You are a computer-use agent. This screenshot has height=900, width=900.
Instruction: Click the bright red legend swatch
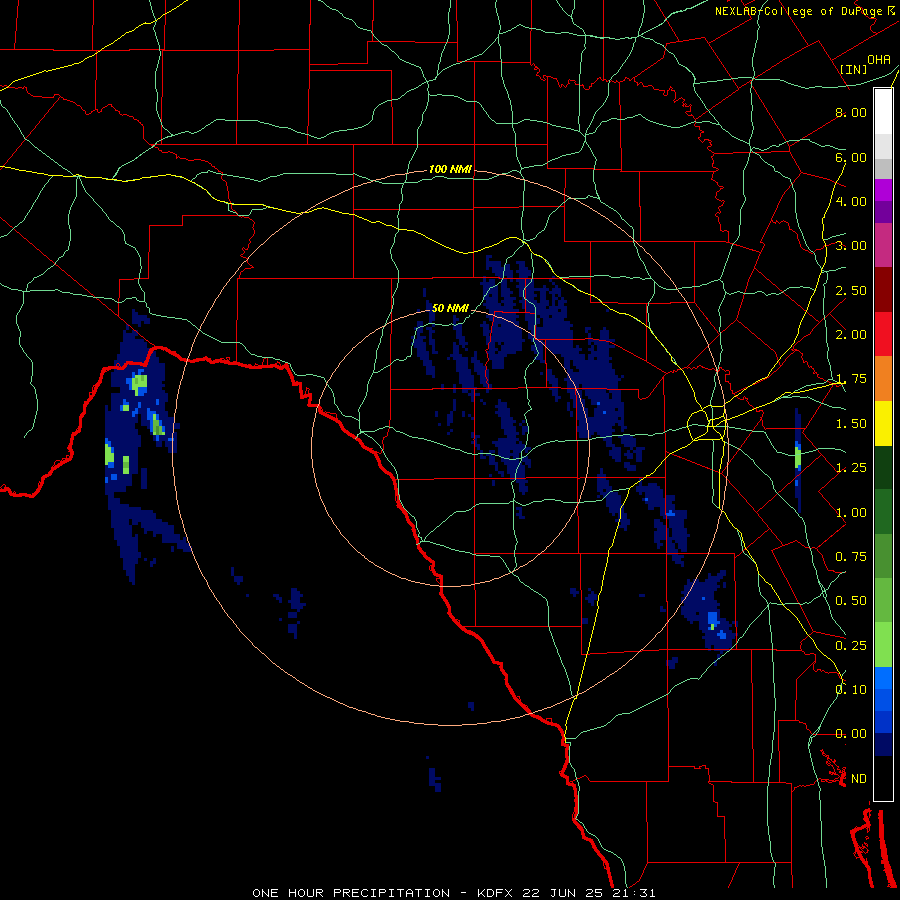click(x=883, y=334)
